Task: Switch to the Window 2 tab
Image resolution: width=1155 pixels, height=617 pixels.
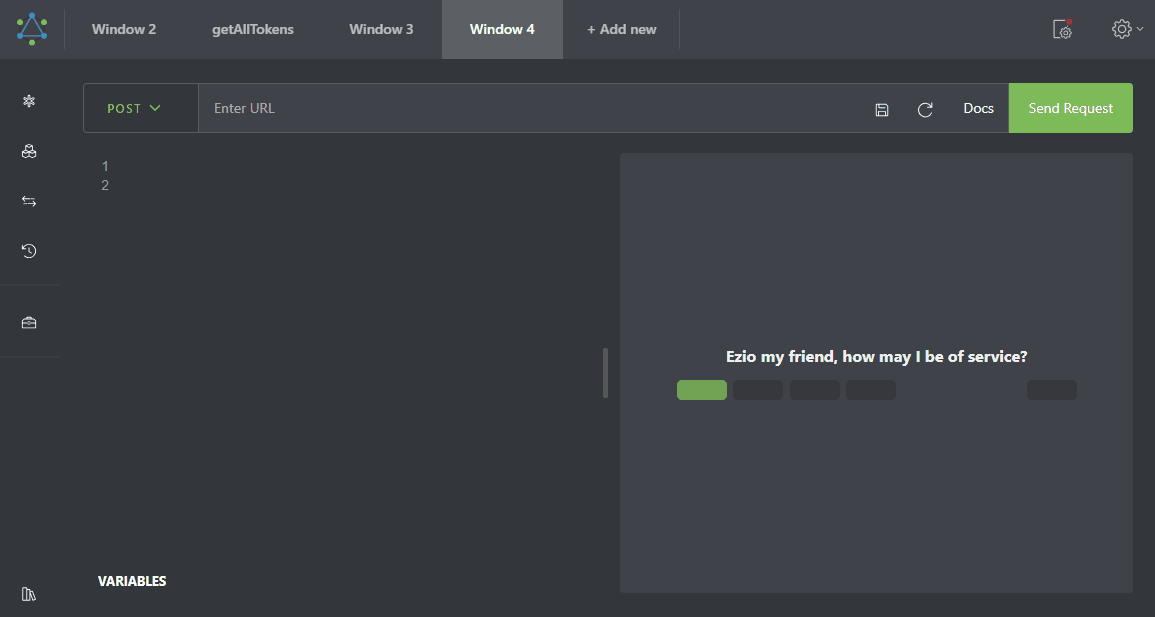Action: 124,29
